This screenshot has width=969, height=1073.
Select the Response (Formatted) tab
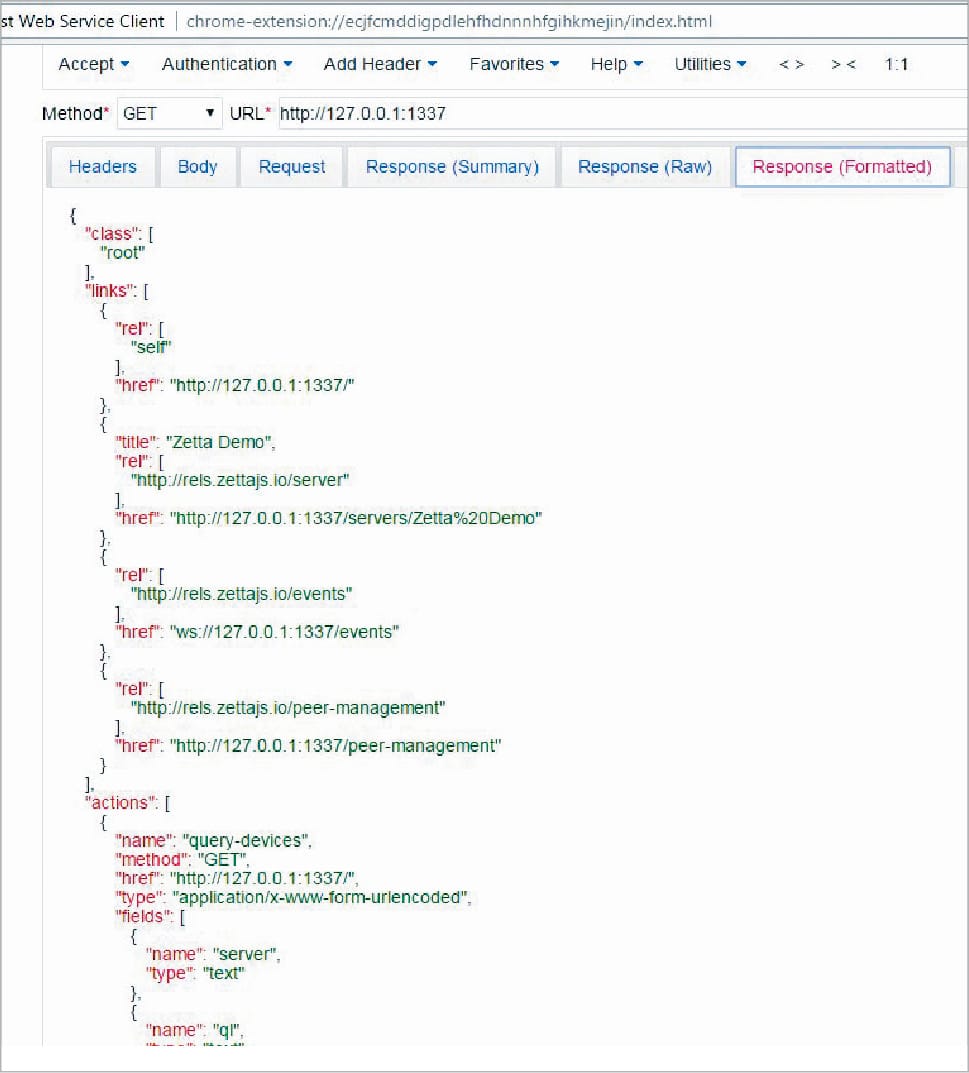(x=842, y=167)
